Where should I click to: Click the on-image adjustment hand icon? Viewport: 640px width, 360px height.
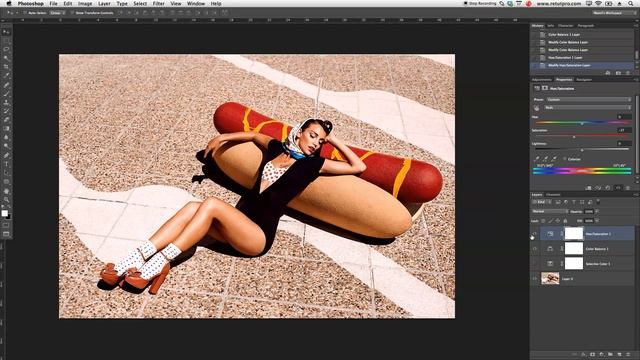click(536, 108)
